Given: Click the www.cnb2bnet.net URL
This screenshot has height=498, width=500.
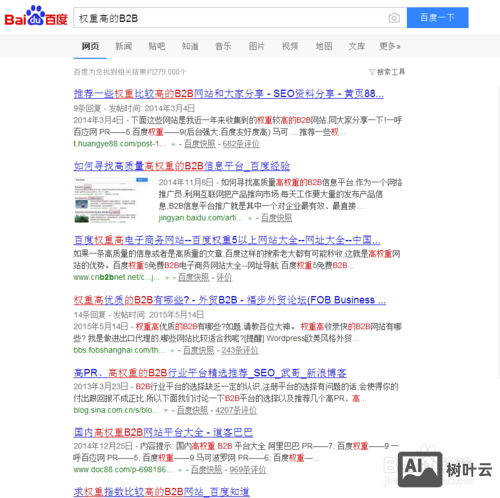Looking at the screenshot, I should tap(117, 277).
